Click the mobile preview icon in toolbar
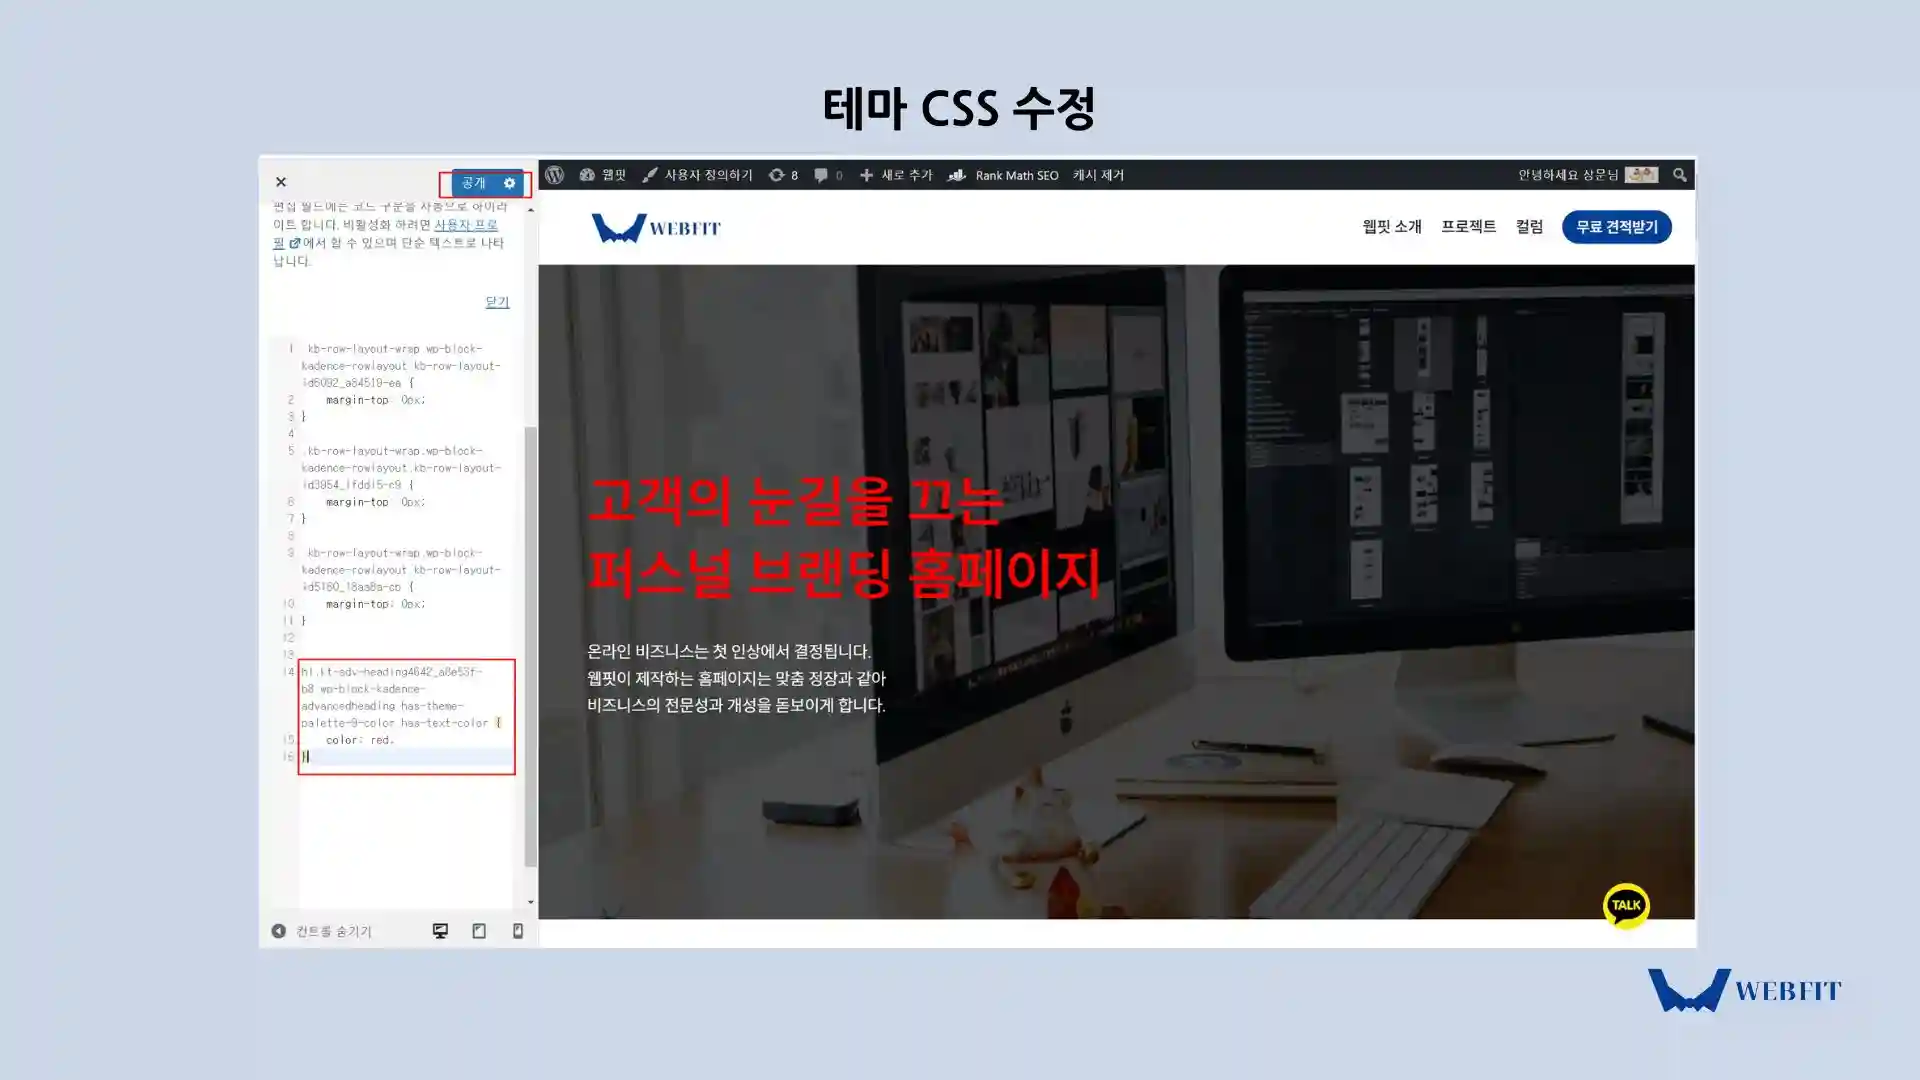Screen dimensions: 1920x1080 click(516, 930)
